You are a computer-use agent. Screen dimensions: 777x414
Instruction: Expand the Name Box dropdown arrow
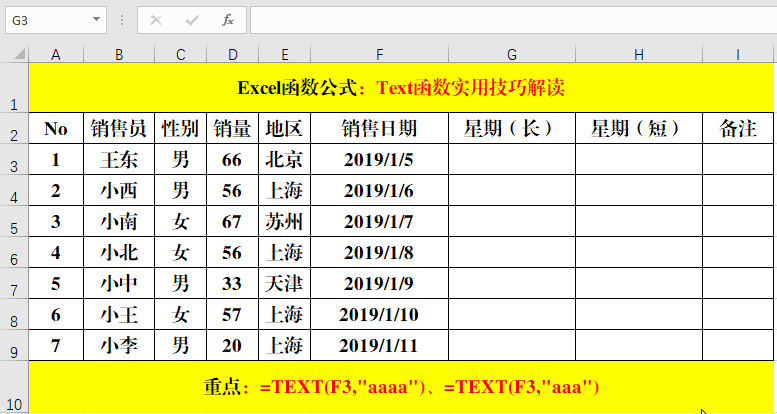pos(96,20)
